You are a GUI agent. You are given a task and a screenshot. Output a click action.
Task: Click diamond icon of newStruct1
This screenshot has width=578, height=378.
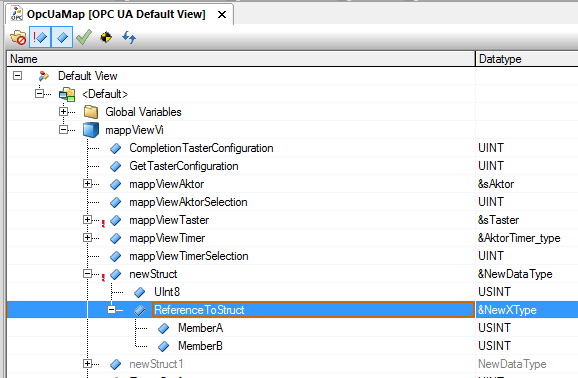[x=115, y=364]
